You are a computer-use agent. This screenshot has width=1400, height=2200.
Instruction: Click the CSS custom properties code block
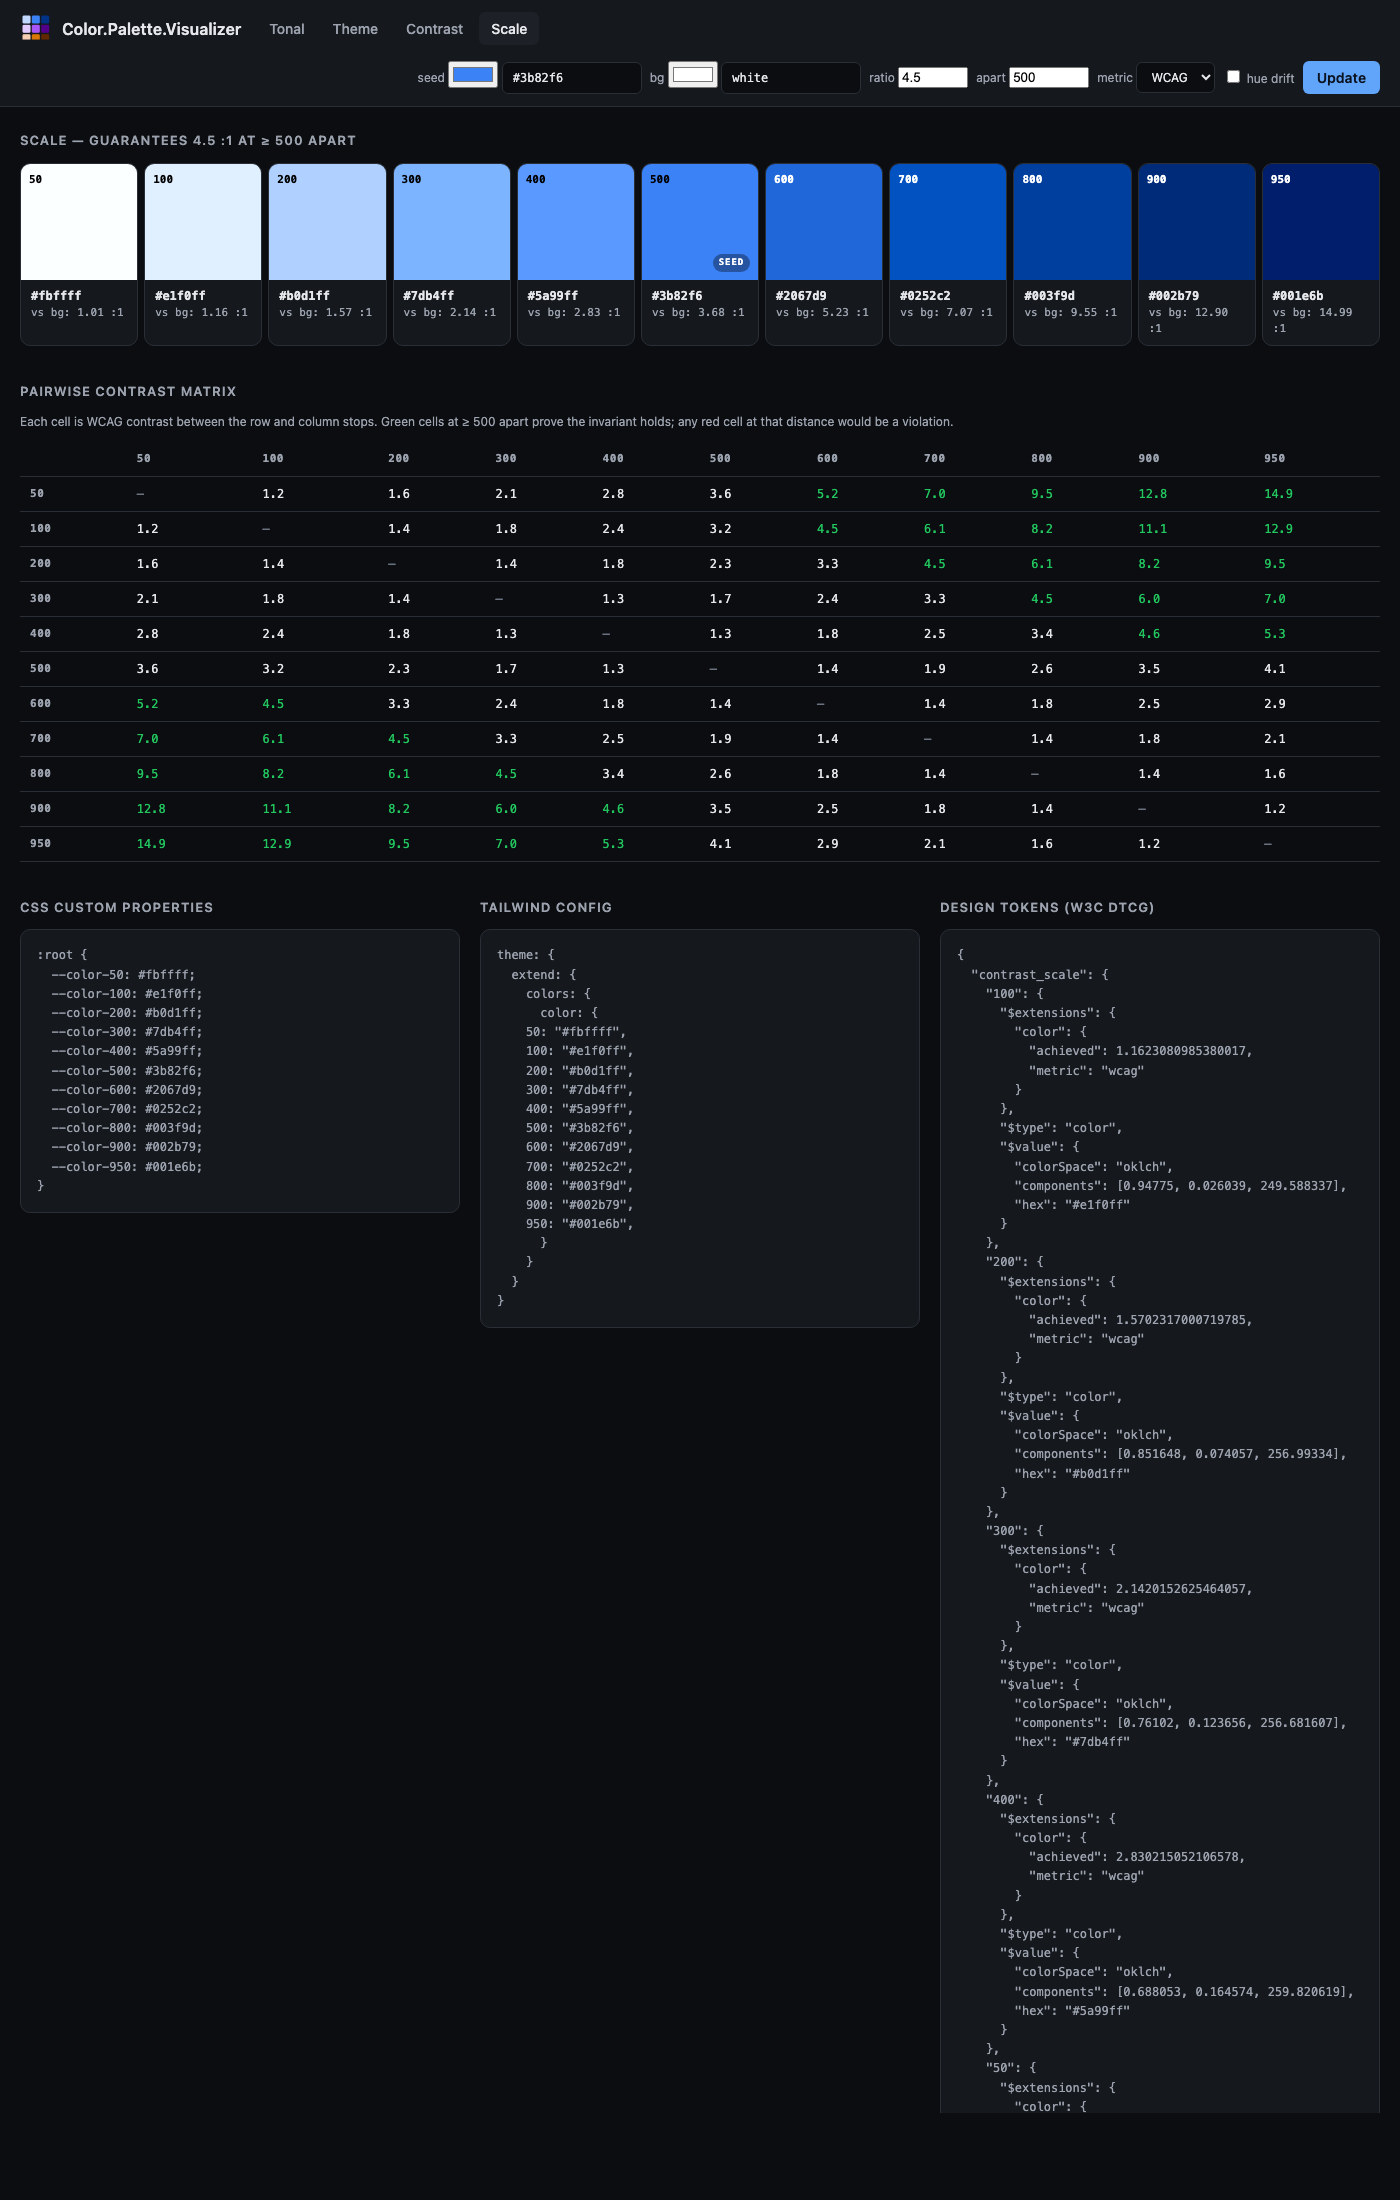[x=240, y=1070]
